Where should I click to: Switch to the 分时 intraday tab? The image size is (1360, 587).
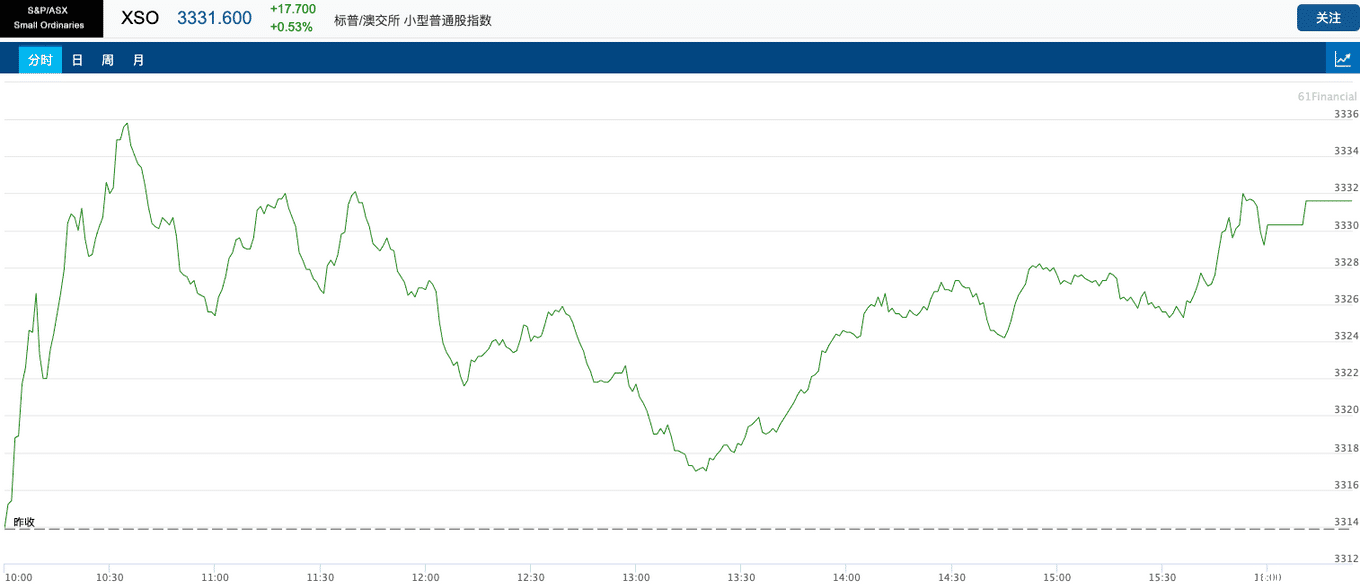pyautogui.click(x=40, y=60)
